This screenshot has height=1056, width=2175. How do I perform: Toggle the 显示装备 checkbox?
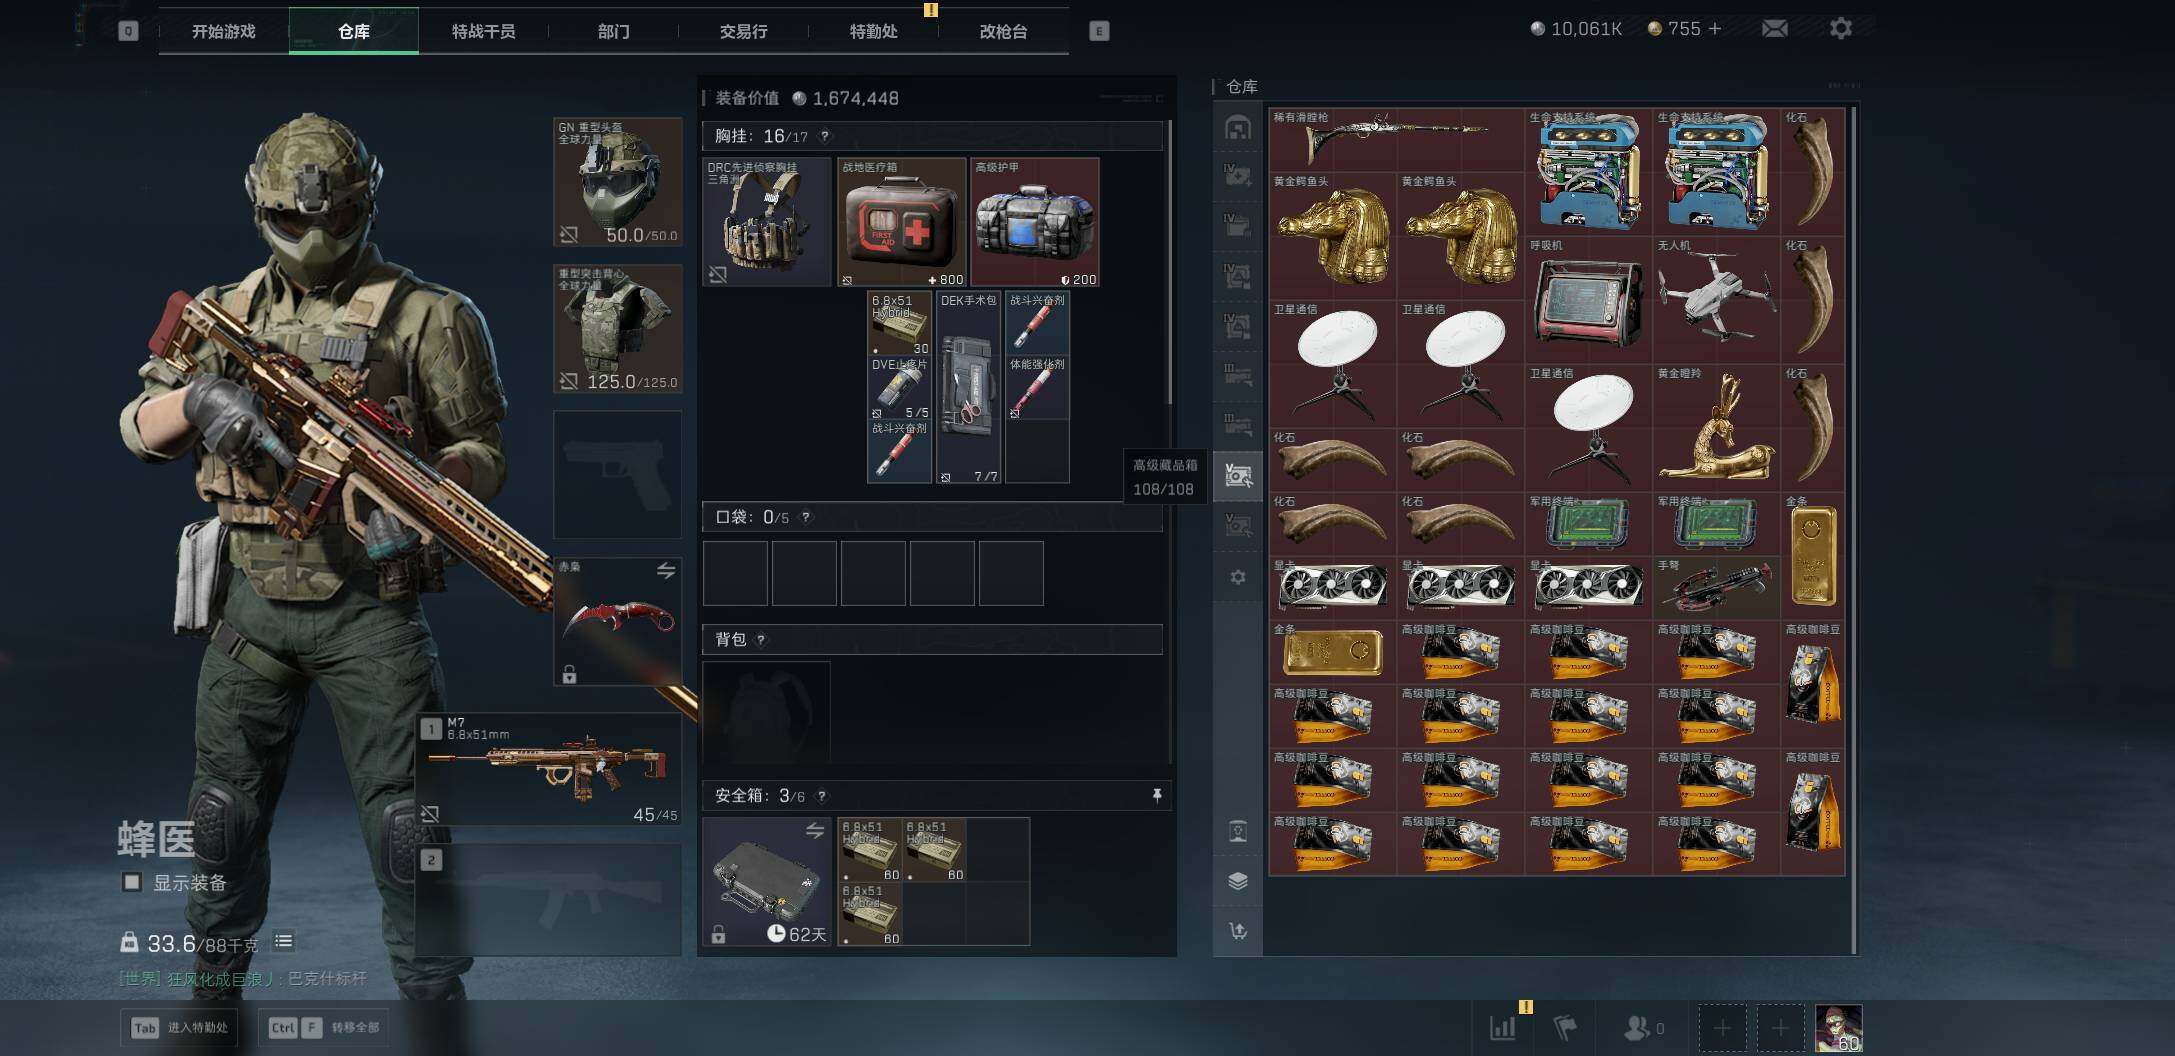pos(130,883)
